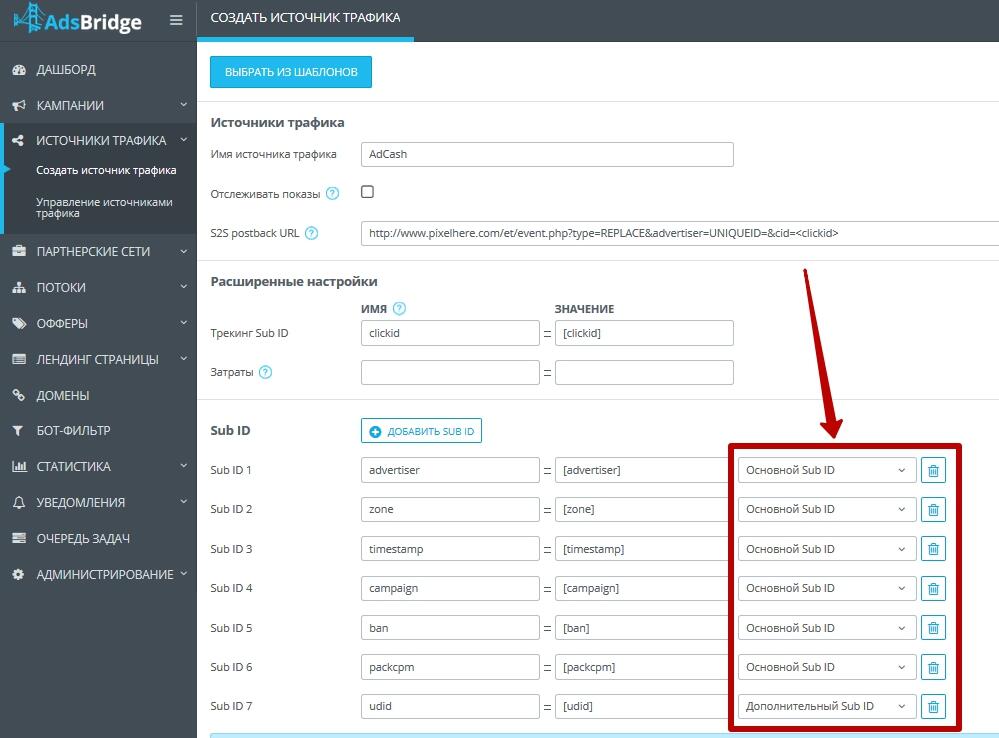
Task: Open Sub ID 2 type dropdown
Action: [x=827, y=509]
